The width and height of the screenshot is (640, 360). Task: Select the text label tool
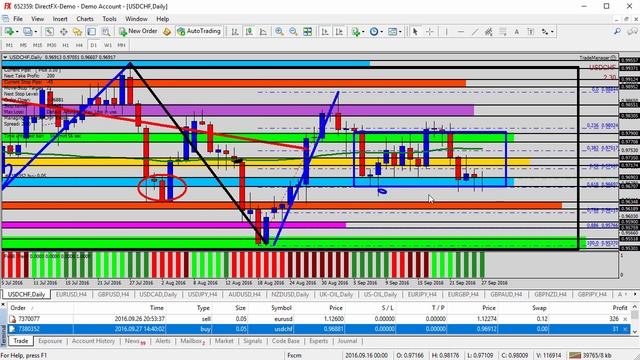point(531,31)
